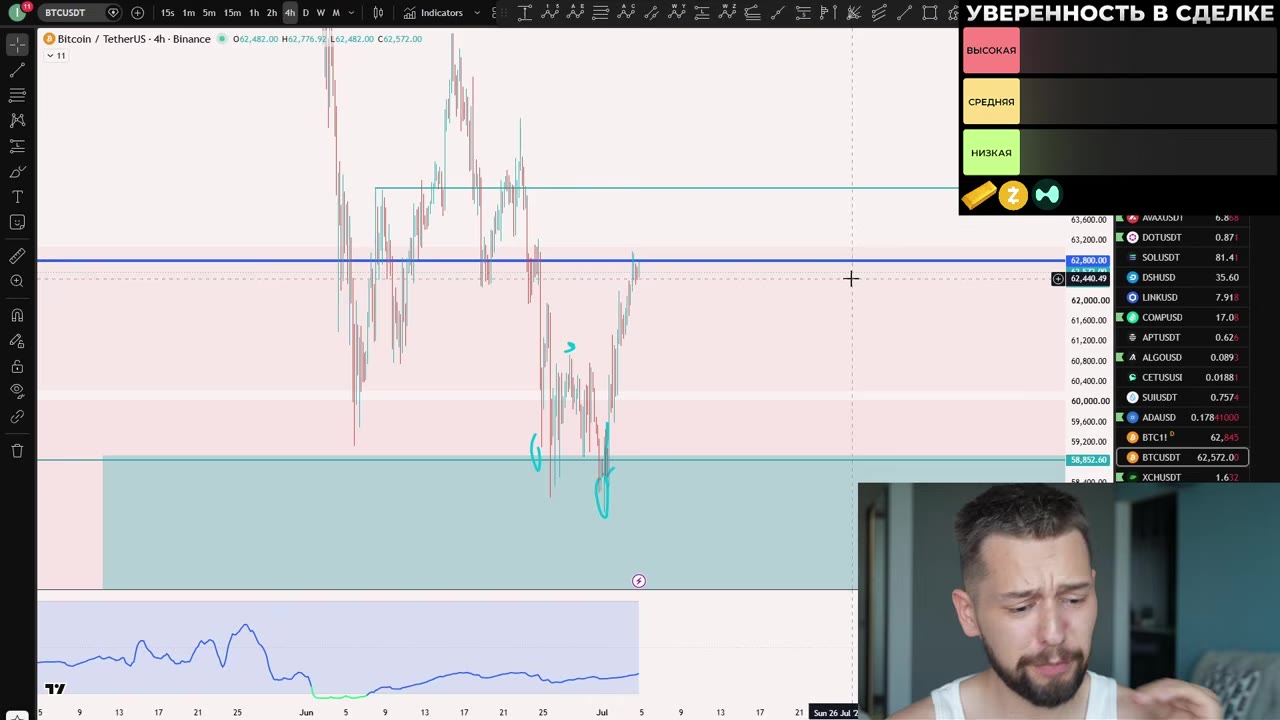Open ALGOUSD in the watchlist
The width and height of the screenshot is (1280, 720).
pyautogui.click(x=1182, y=357)
